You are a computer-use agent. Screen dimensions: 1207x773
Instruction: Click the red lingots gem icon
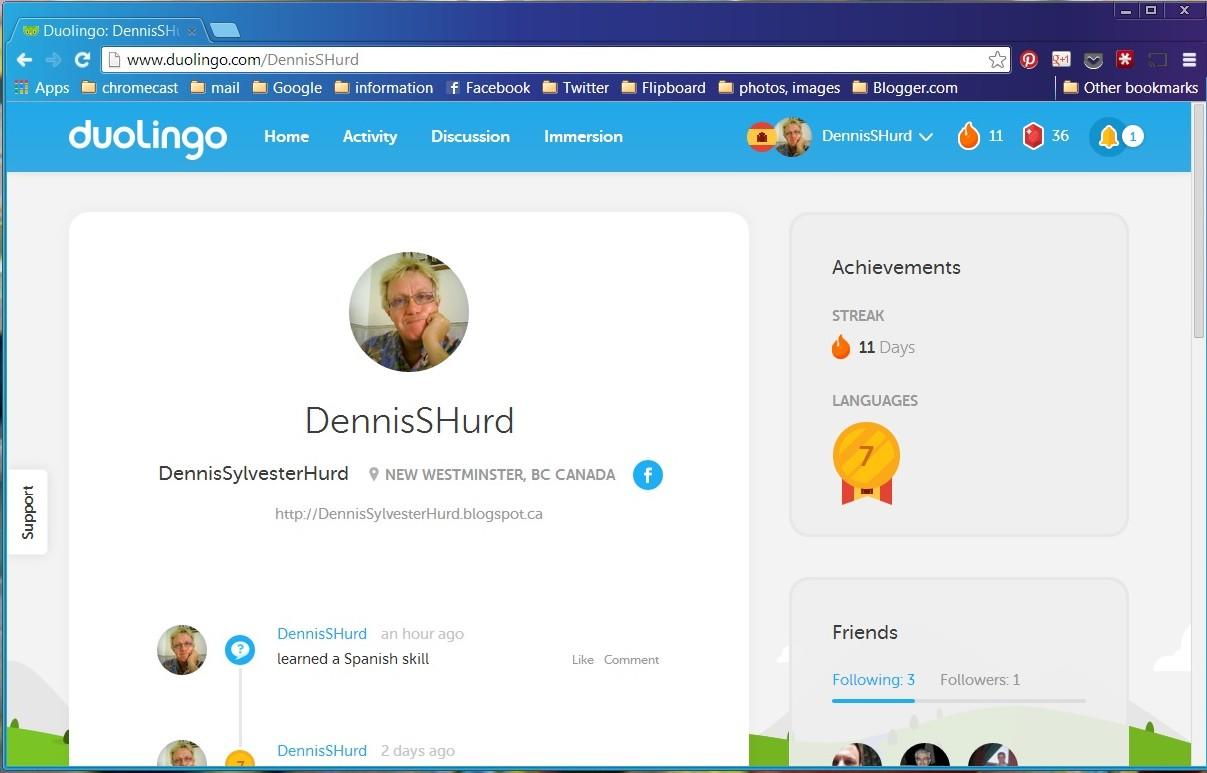click(1033, 136)
